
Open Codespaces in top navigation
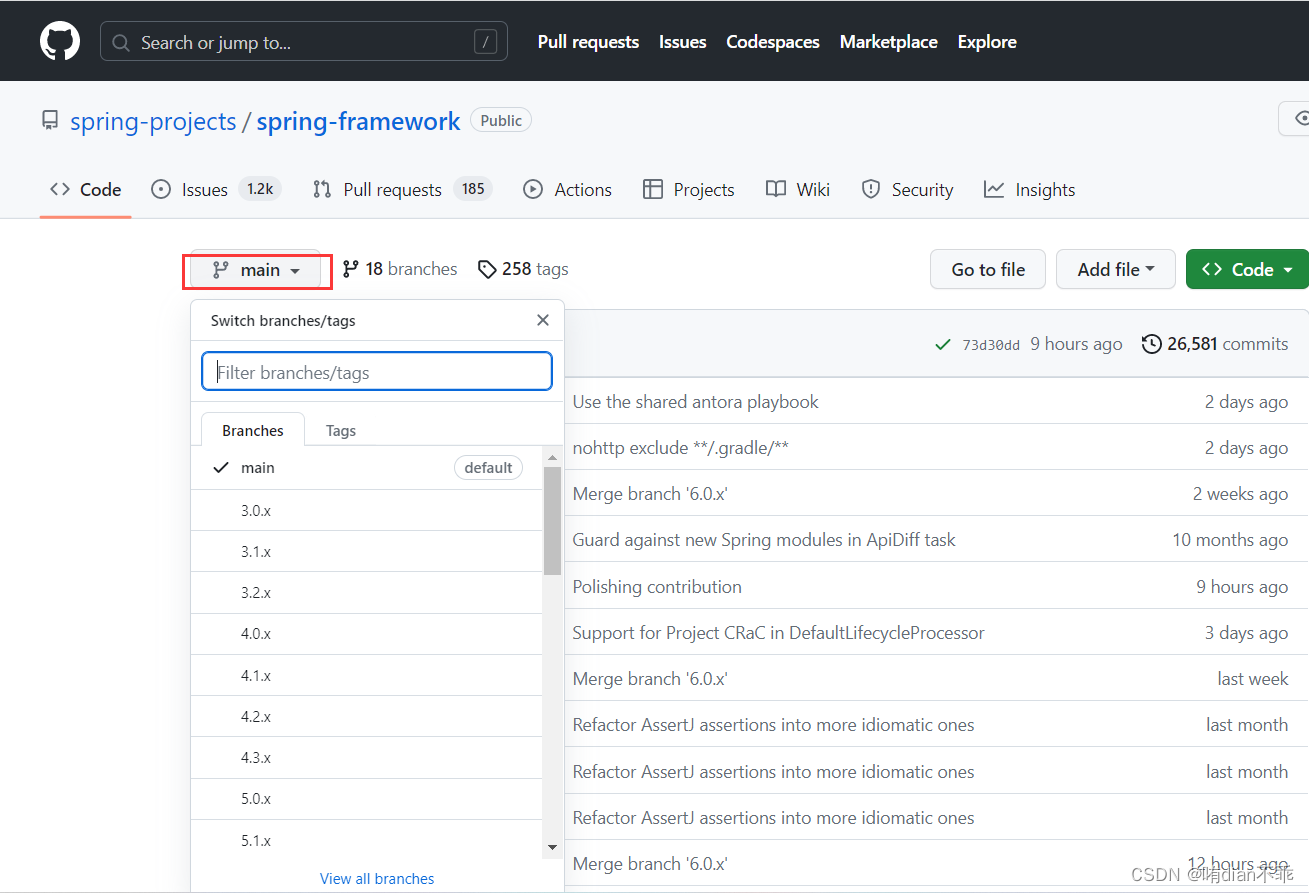click(x=773, y=42)
